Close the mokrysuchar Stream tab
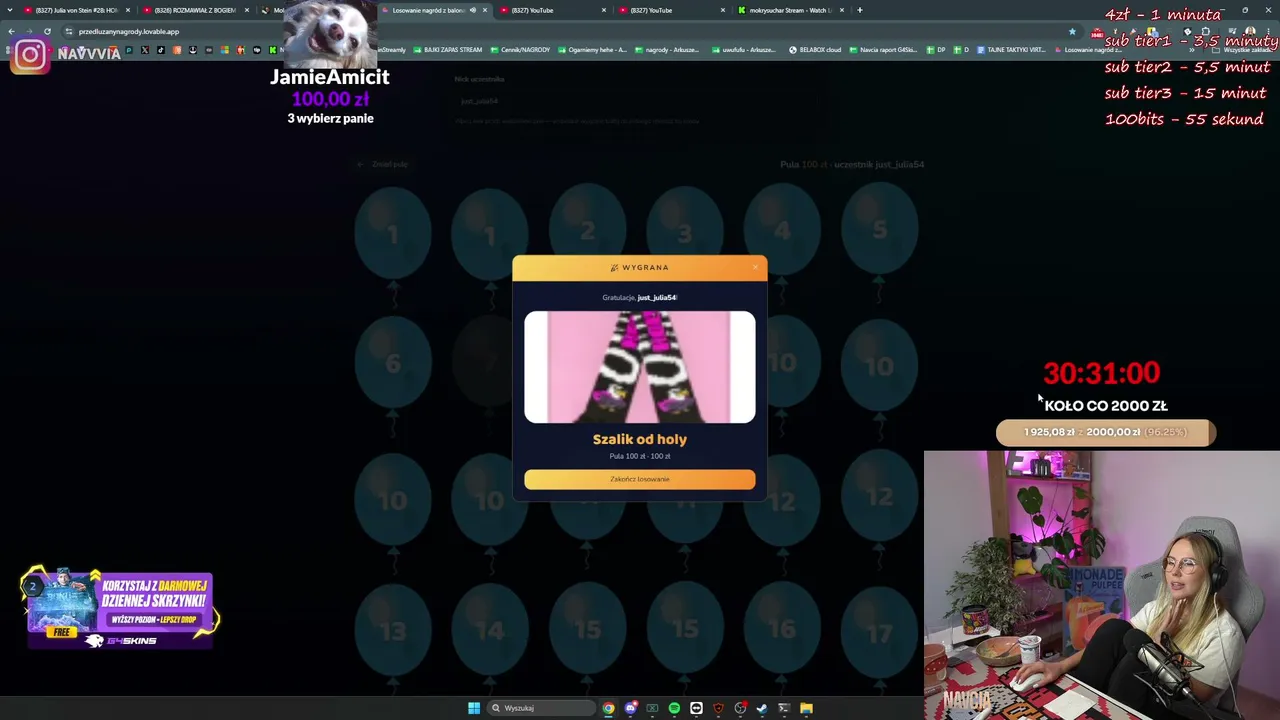Image resolution: width=1280 pixels, height=720 pixels. (x=842, y=10)
